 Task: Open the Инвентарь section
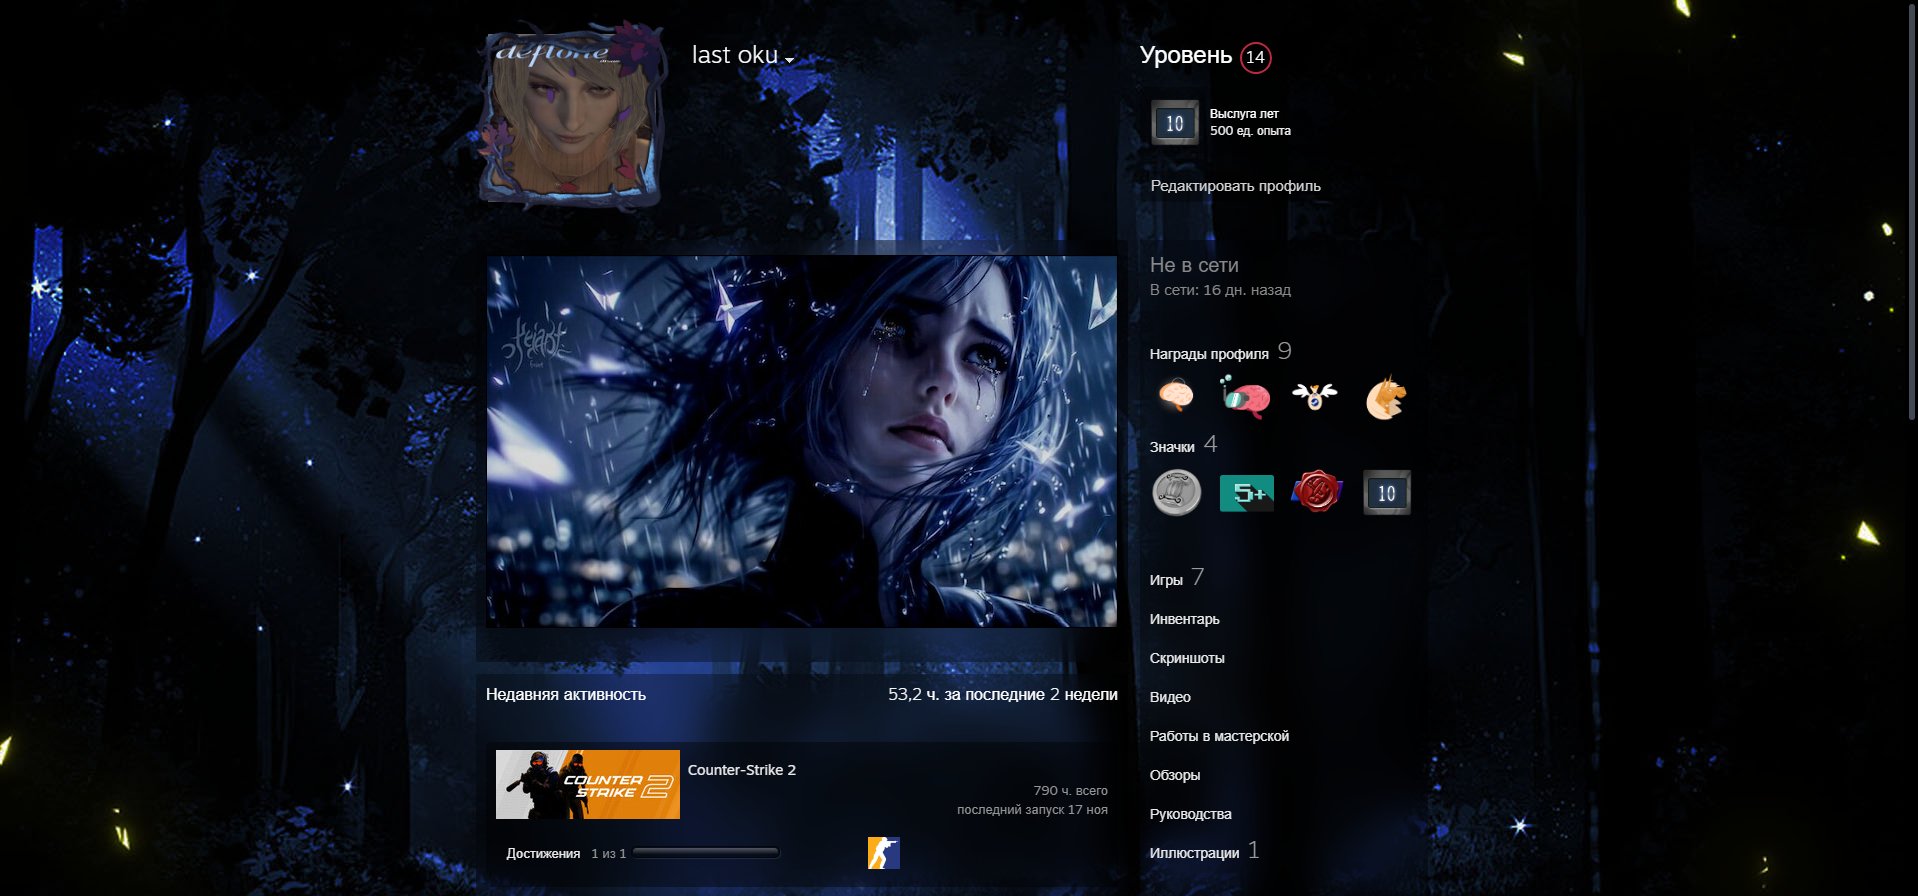coord(1184,619)
